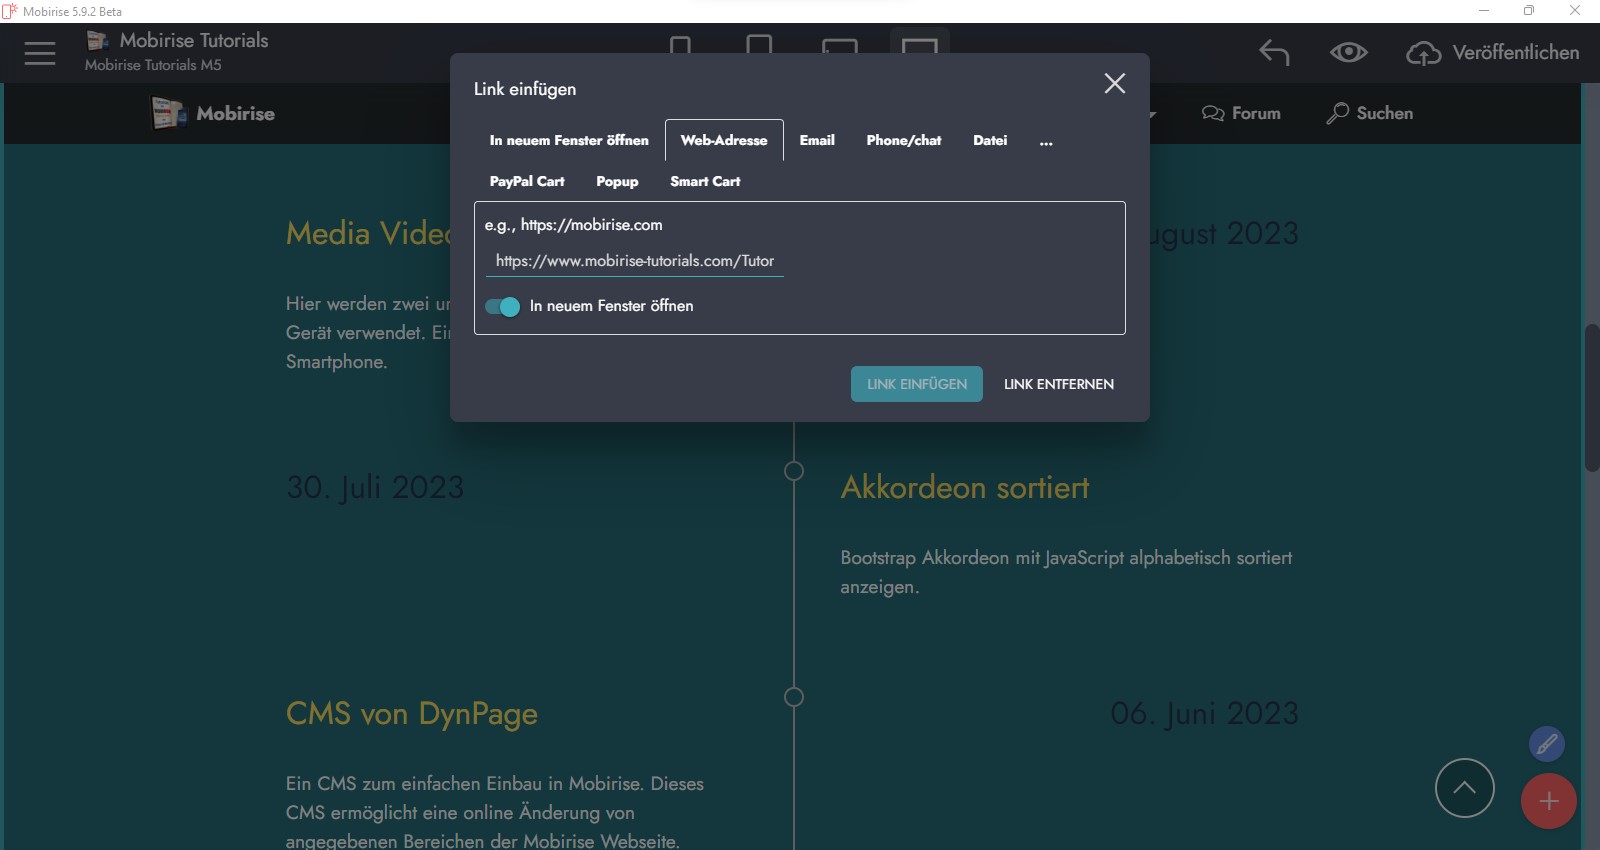Click the LINK EINFÜGEN button

click(x=917, y=384)
